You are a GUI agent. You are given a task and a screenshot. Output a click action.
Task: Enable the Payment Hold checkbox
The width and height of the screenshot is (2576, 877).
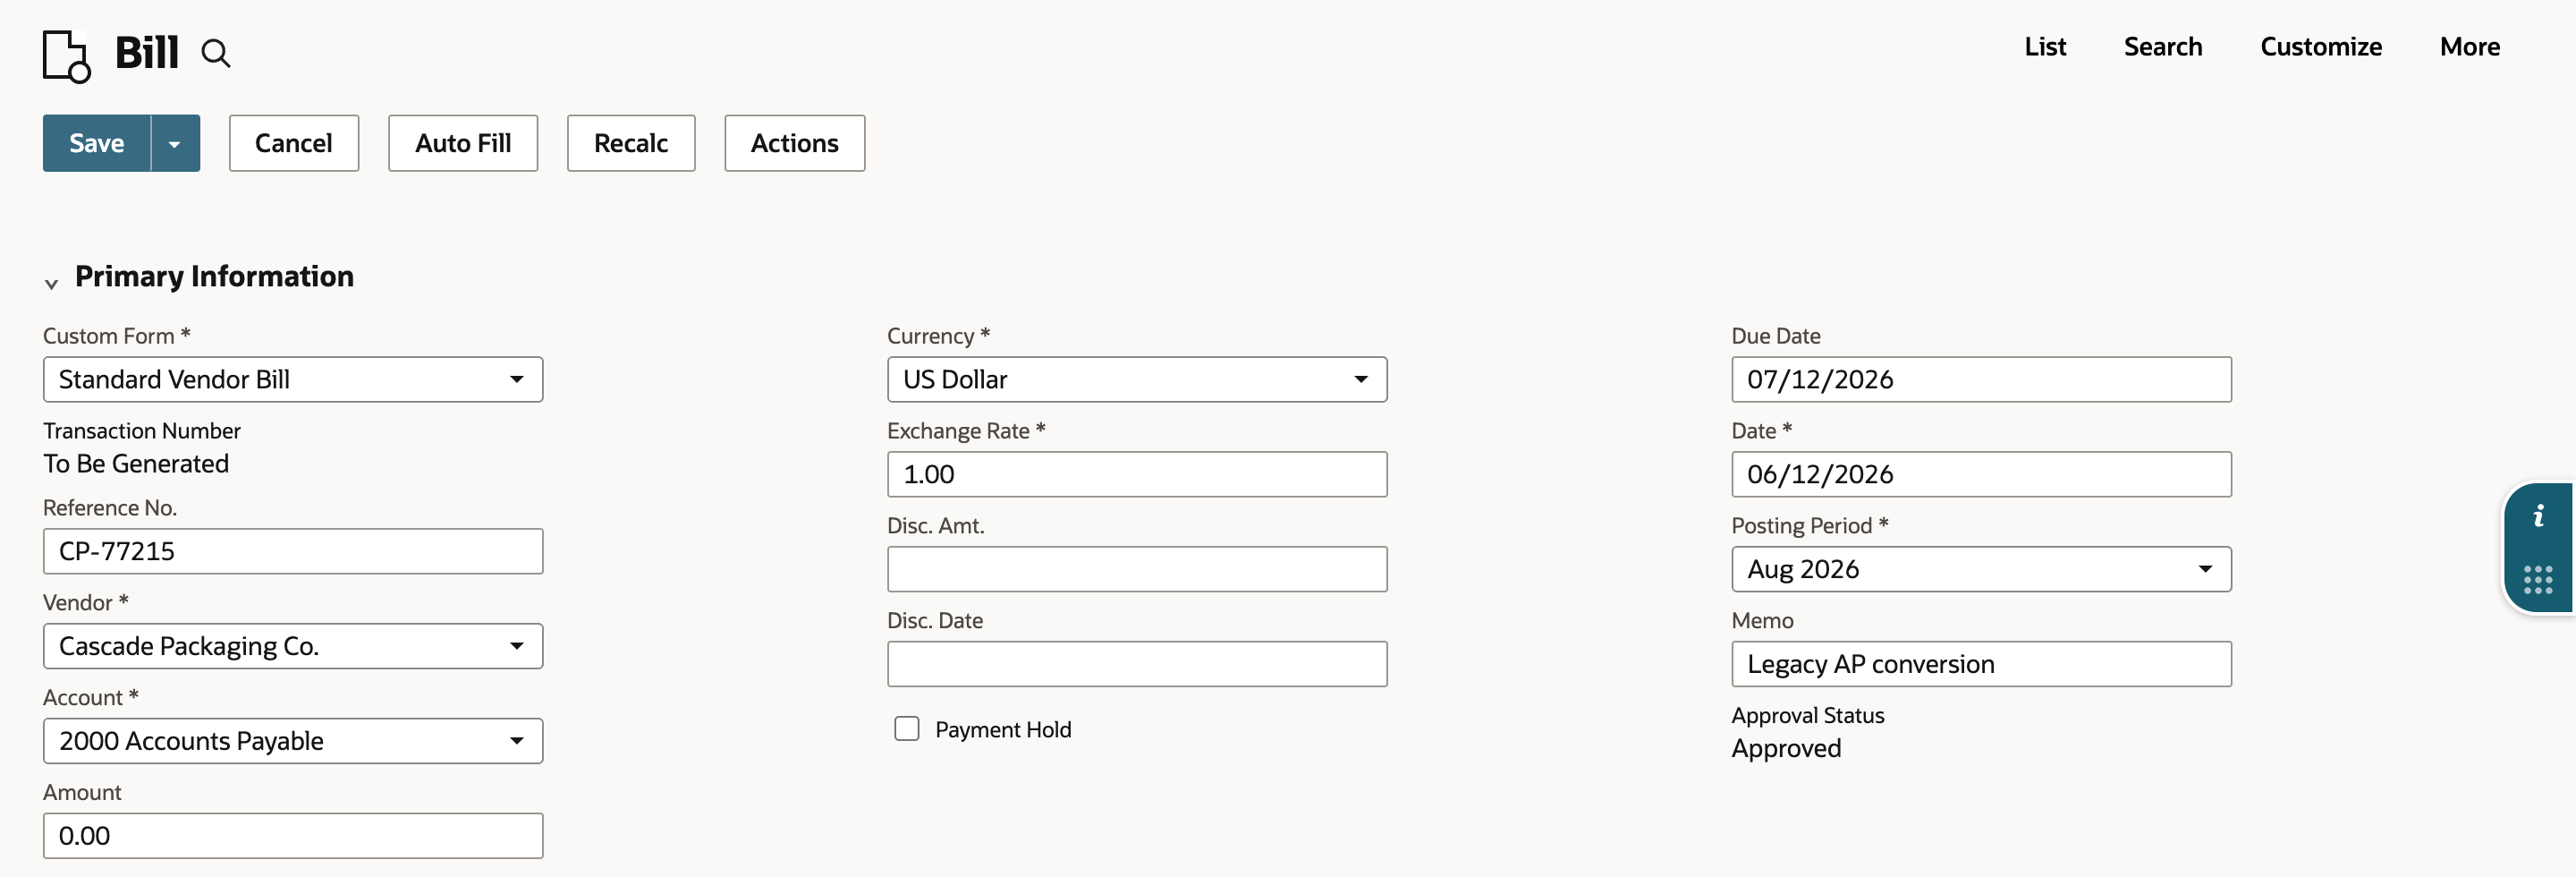tap(907, 729)
